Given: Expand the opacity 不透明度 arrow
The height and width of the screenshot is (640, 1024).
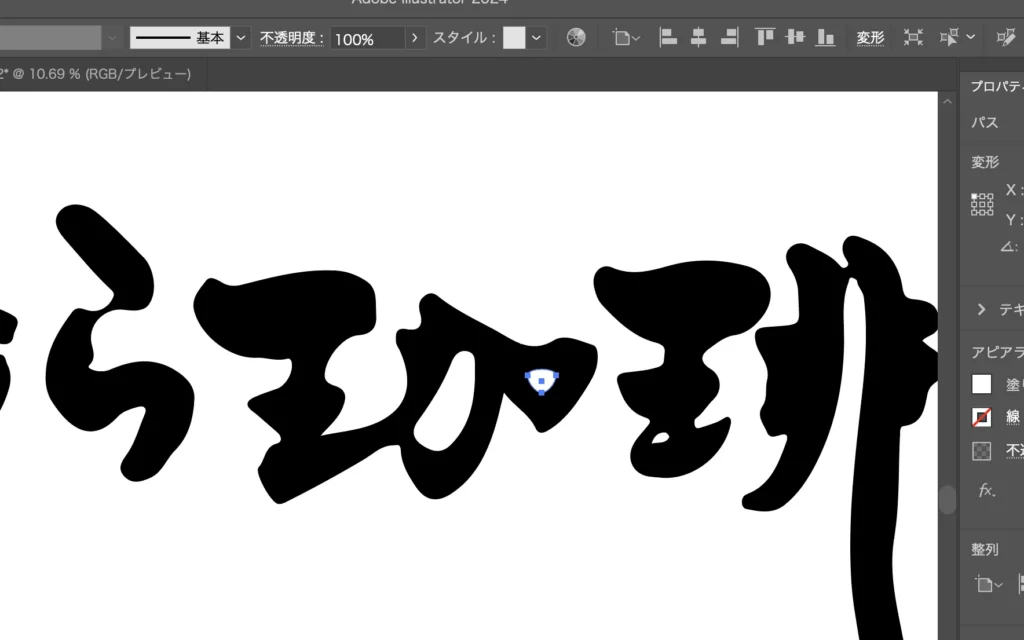Looking at the screenshot, I should (414, 38).
